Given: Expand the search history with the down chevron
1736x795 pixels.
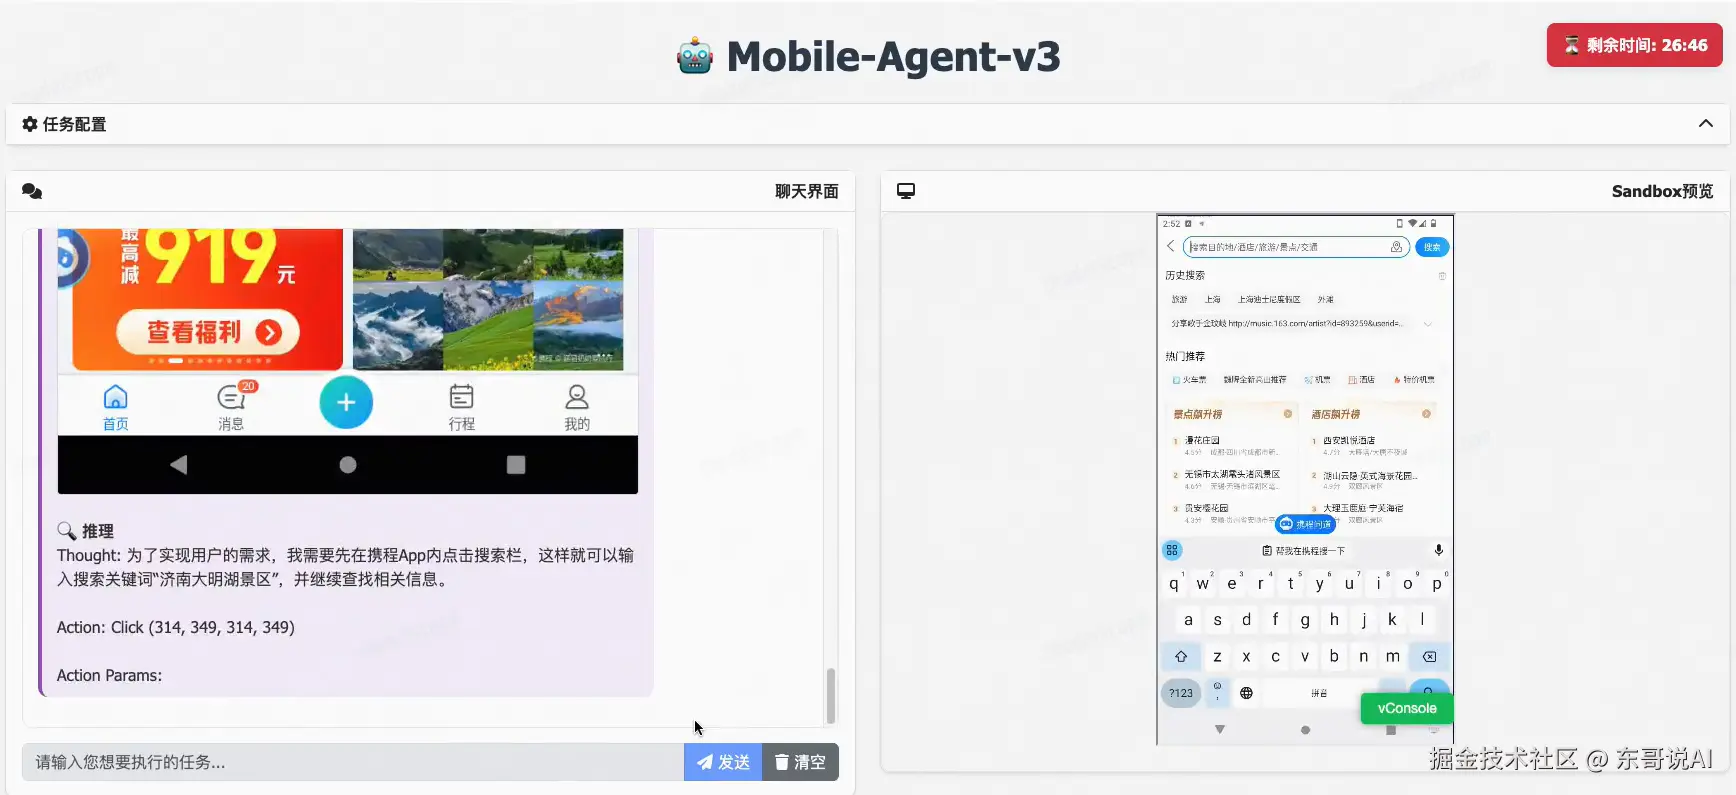Looking at the screenshot, I should 1428,324.
